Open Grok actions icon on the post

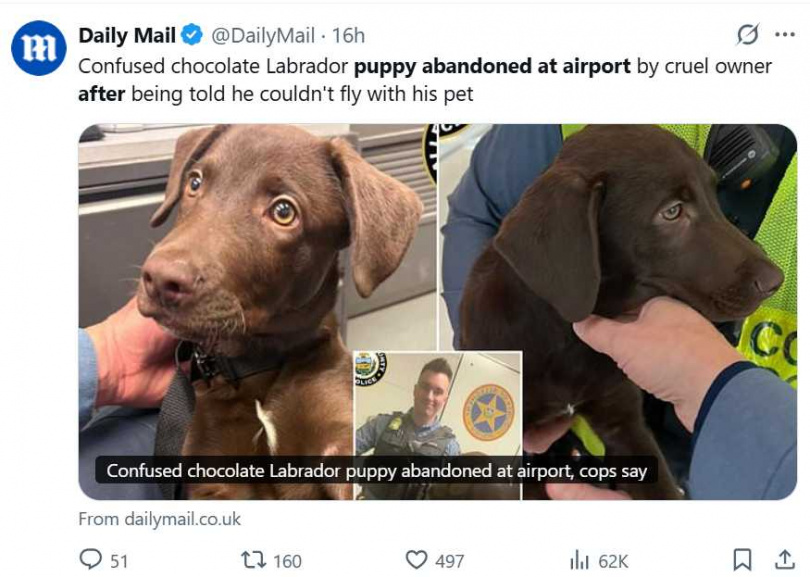tap(747, 35)
